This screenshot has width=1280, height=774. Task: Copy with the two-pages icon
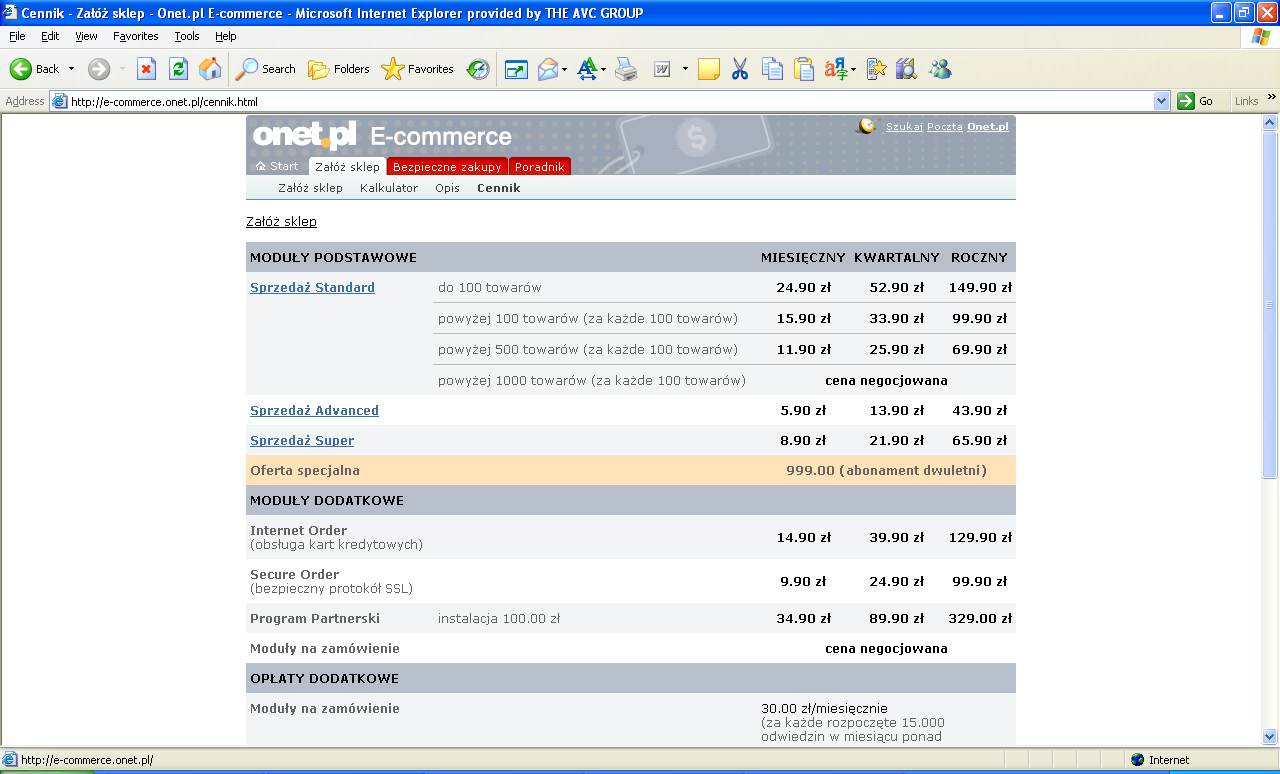(x=772, y=69)
